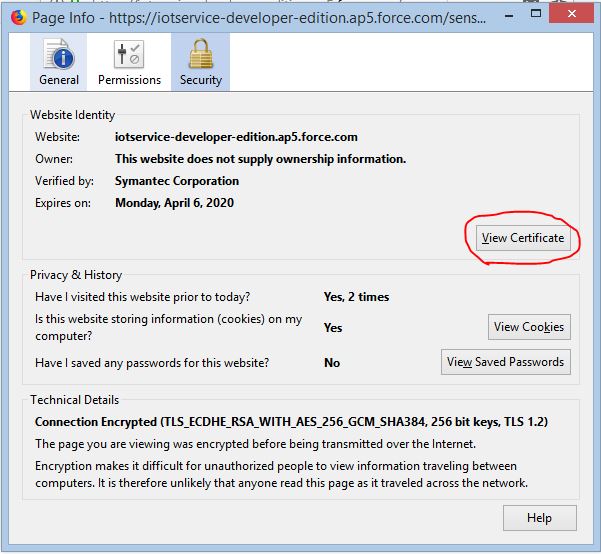
Task: Switch to the Permissions tab
Action: (x=129, y=62)
